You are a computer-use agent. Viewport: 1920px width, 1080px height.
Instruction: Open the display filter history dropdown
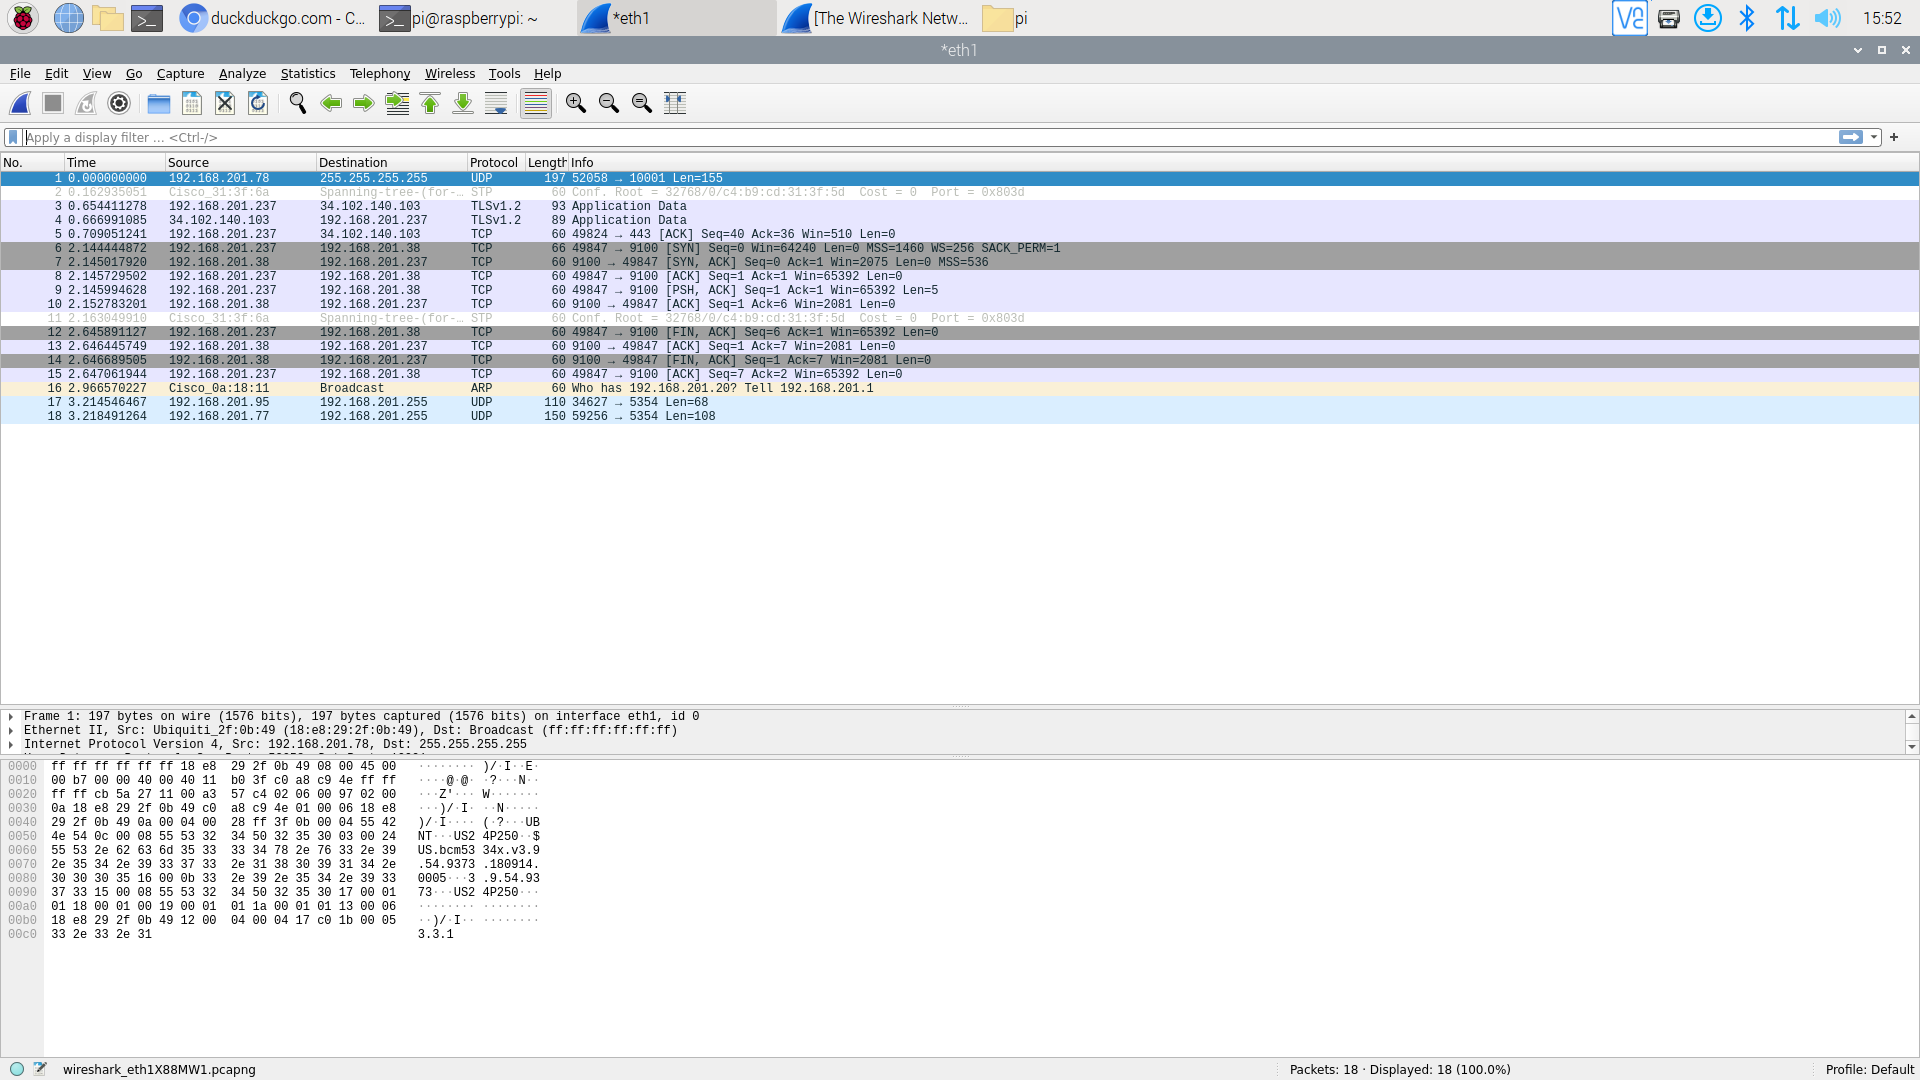[x=1875, y=137]
